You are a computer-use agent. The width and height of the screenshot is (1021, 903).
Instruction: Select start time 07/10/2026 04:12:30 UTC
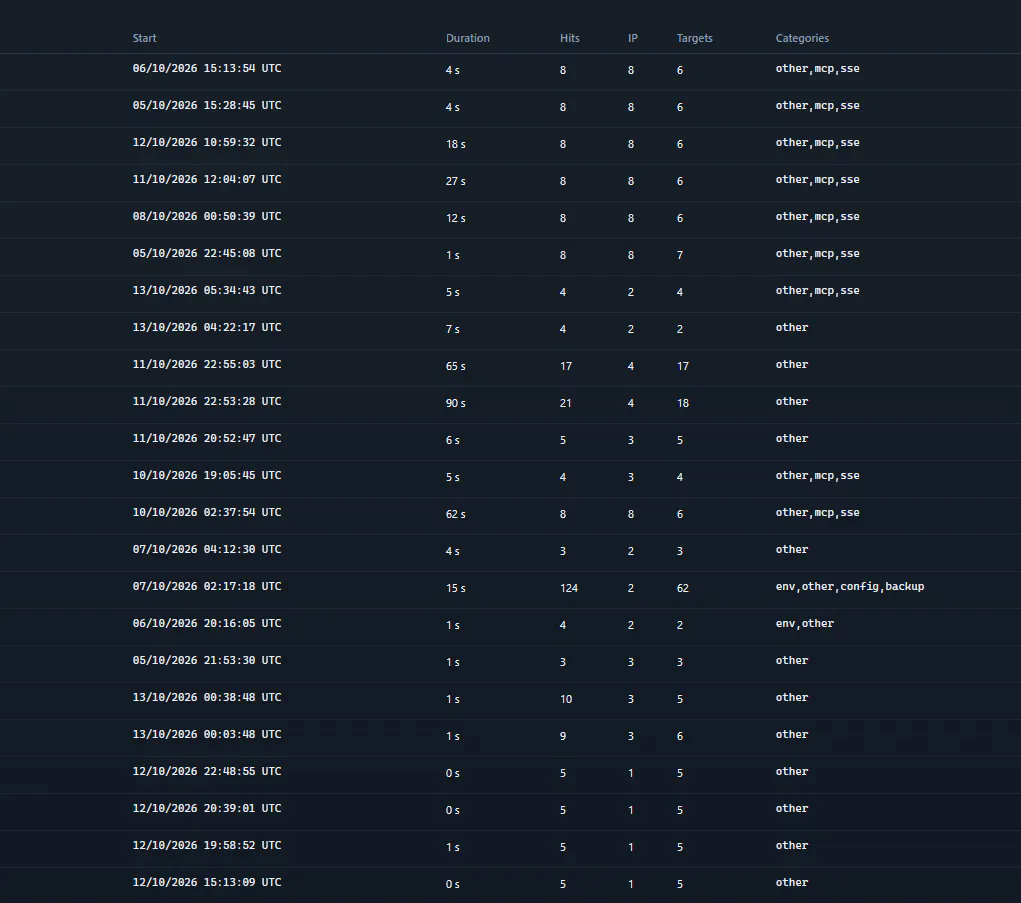[207, 549]
